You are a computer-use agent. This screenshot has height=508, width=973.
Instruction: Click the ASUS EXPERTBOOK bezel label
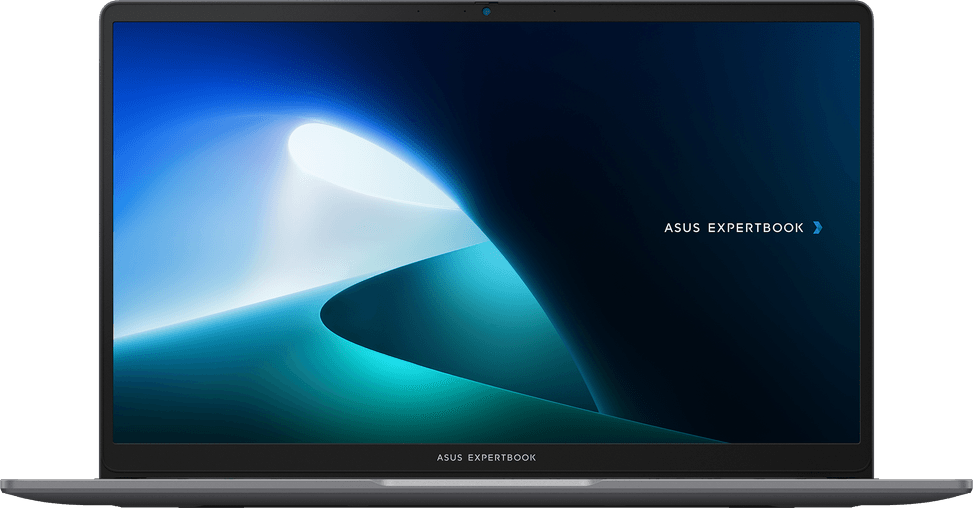(x=486, y=458)
